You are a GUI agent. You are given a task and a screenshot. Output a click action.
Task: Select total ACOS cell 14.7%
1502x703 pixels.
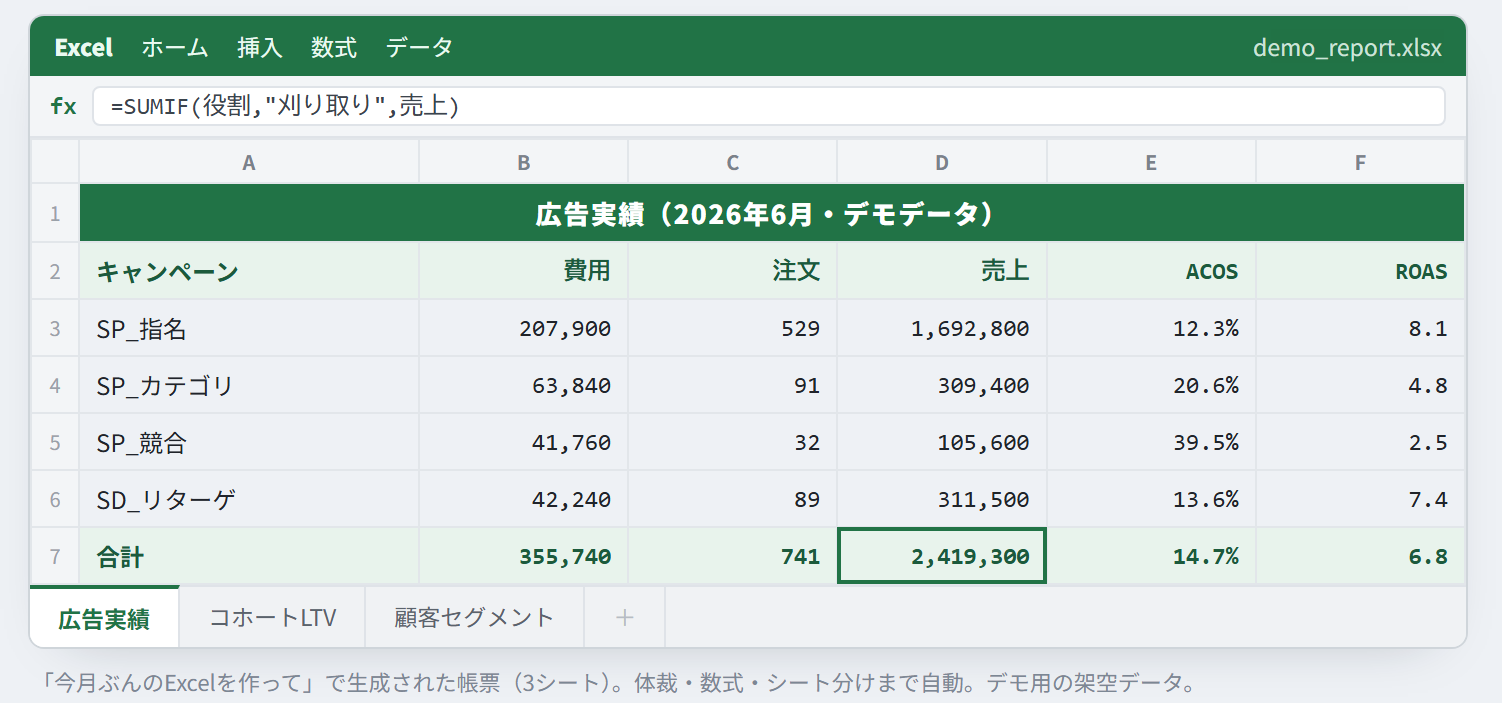pyautogui.click(x=1151, y=556)
